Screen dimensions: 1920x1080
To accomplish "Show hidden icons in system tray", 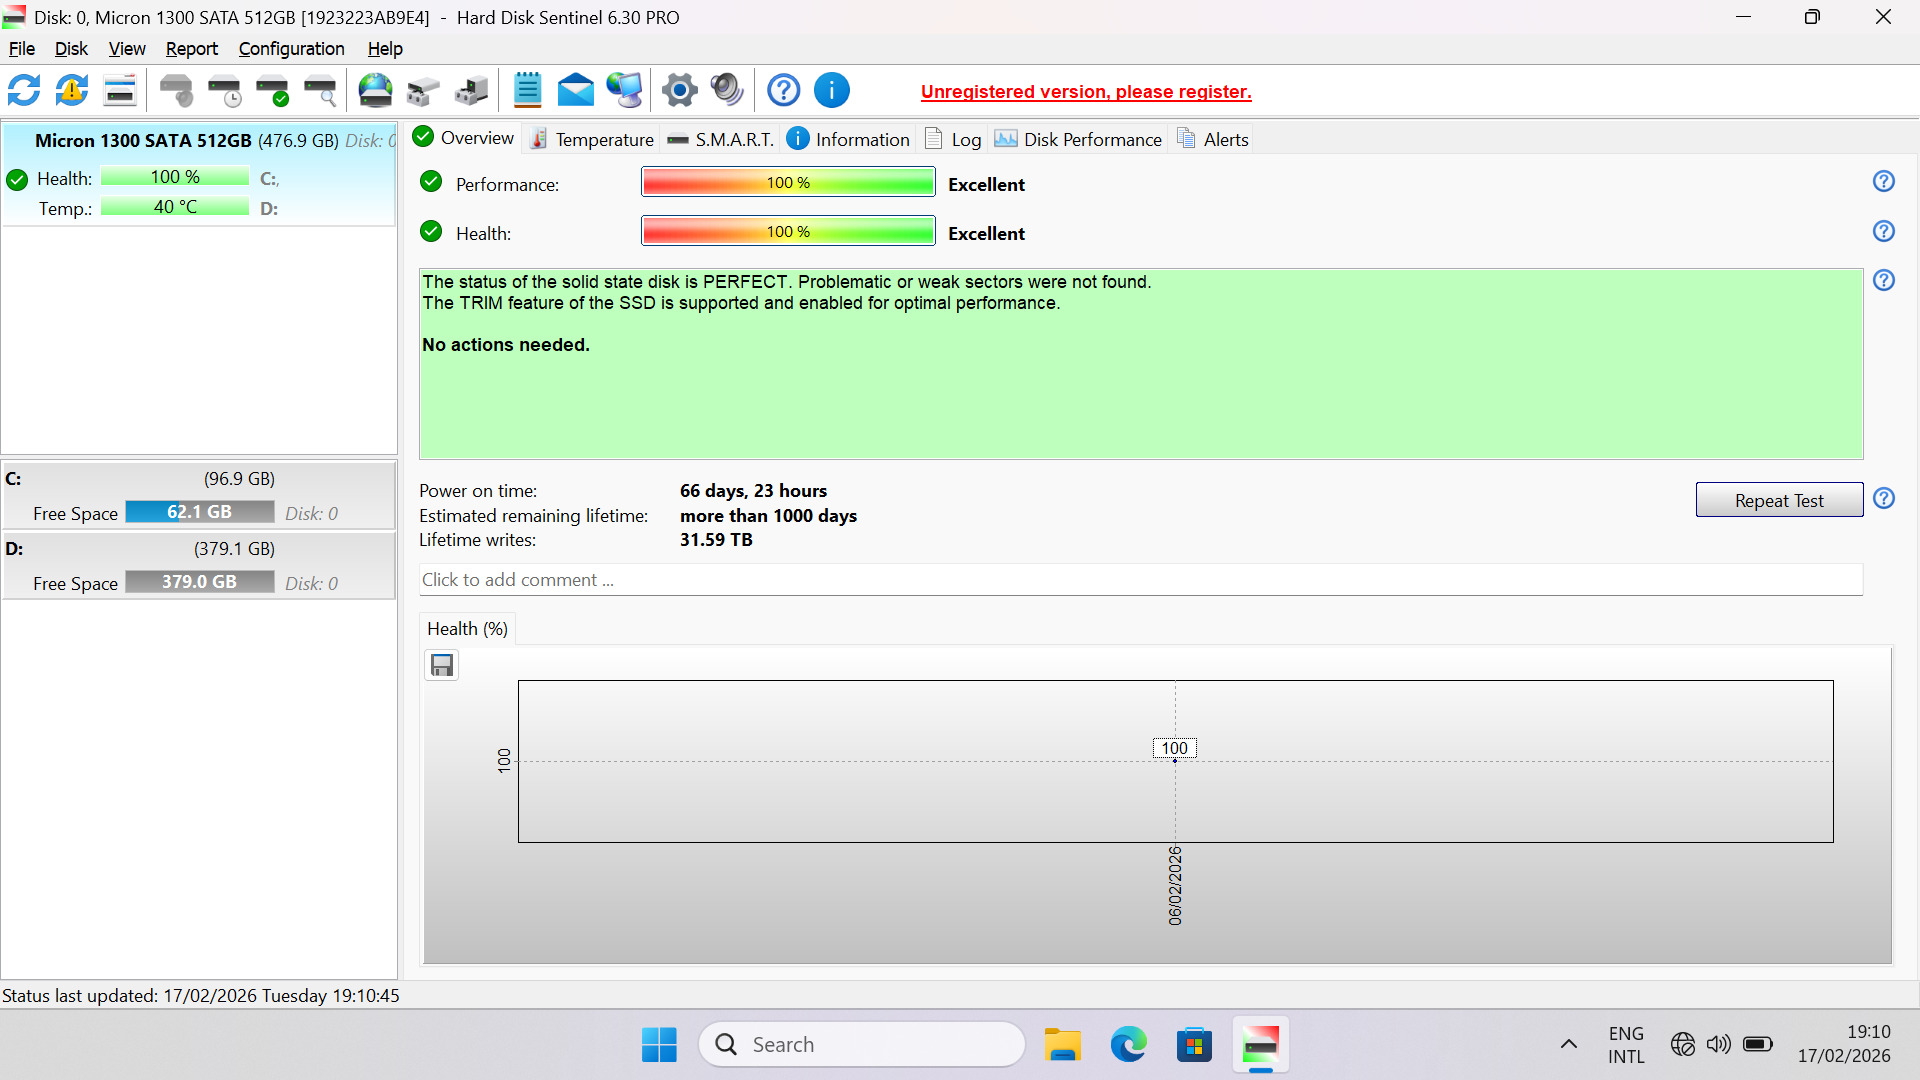I will [1568, 1044].
